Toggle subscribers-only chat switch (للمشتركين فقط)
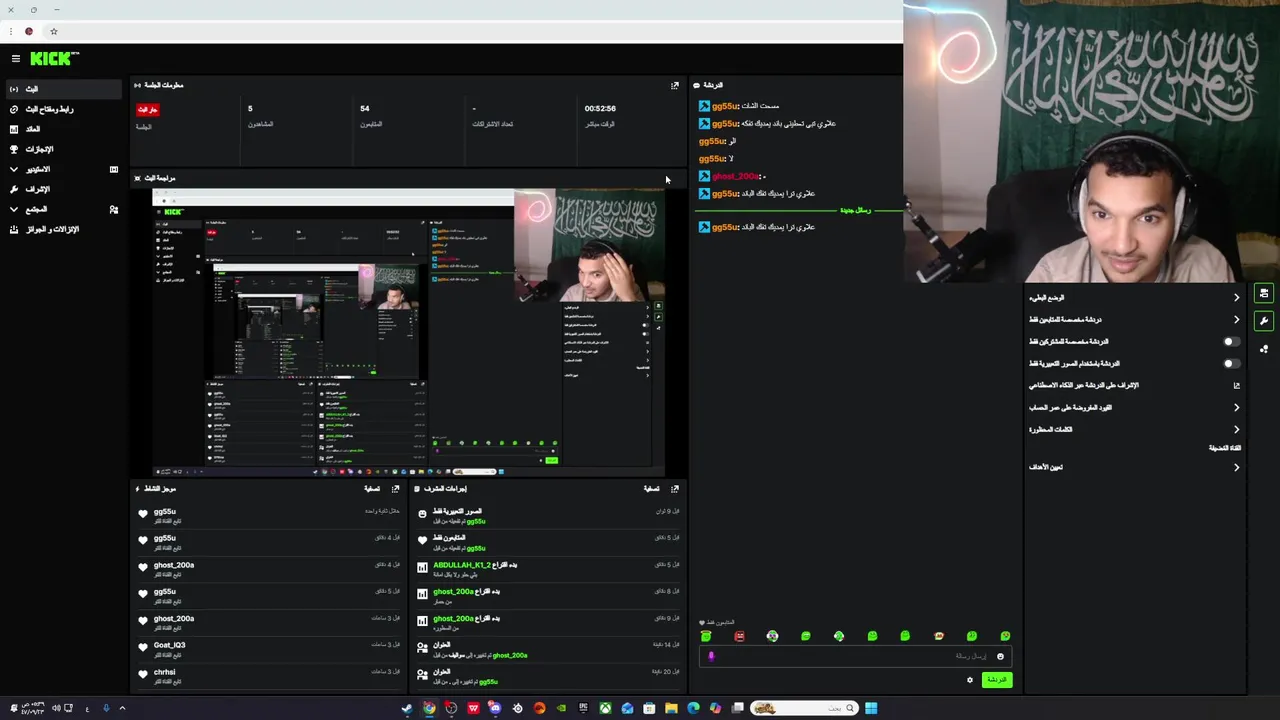This screenshot has height=720, width=1280. (1231, 342)
